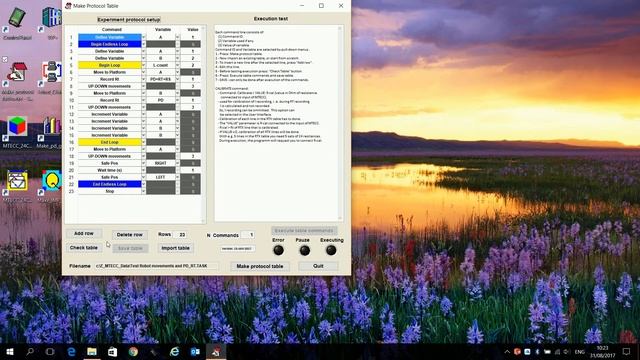Click the Executing indicator LED

pyautogui.click(x=331, y=250)
